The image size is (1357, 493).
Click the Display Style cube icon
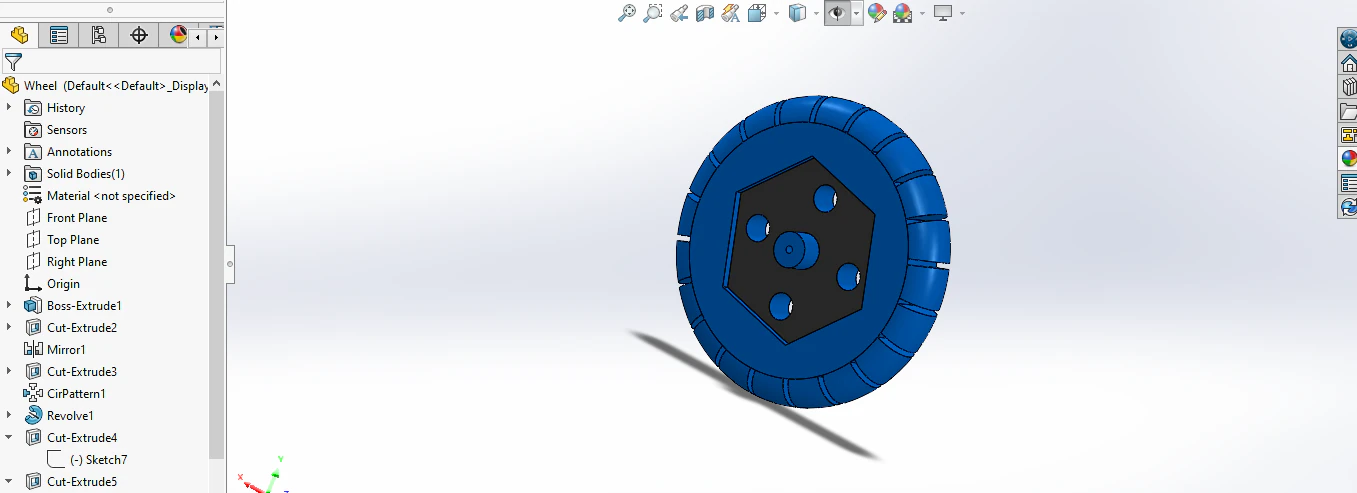pos(798,13)
